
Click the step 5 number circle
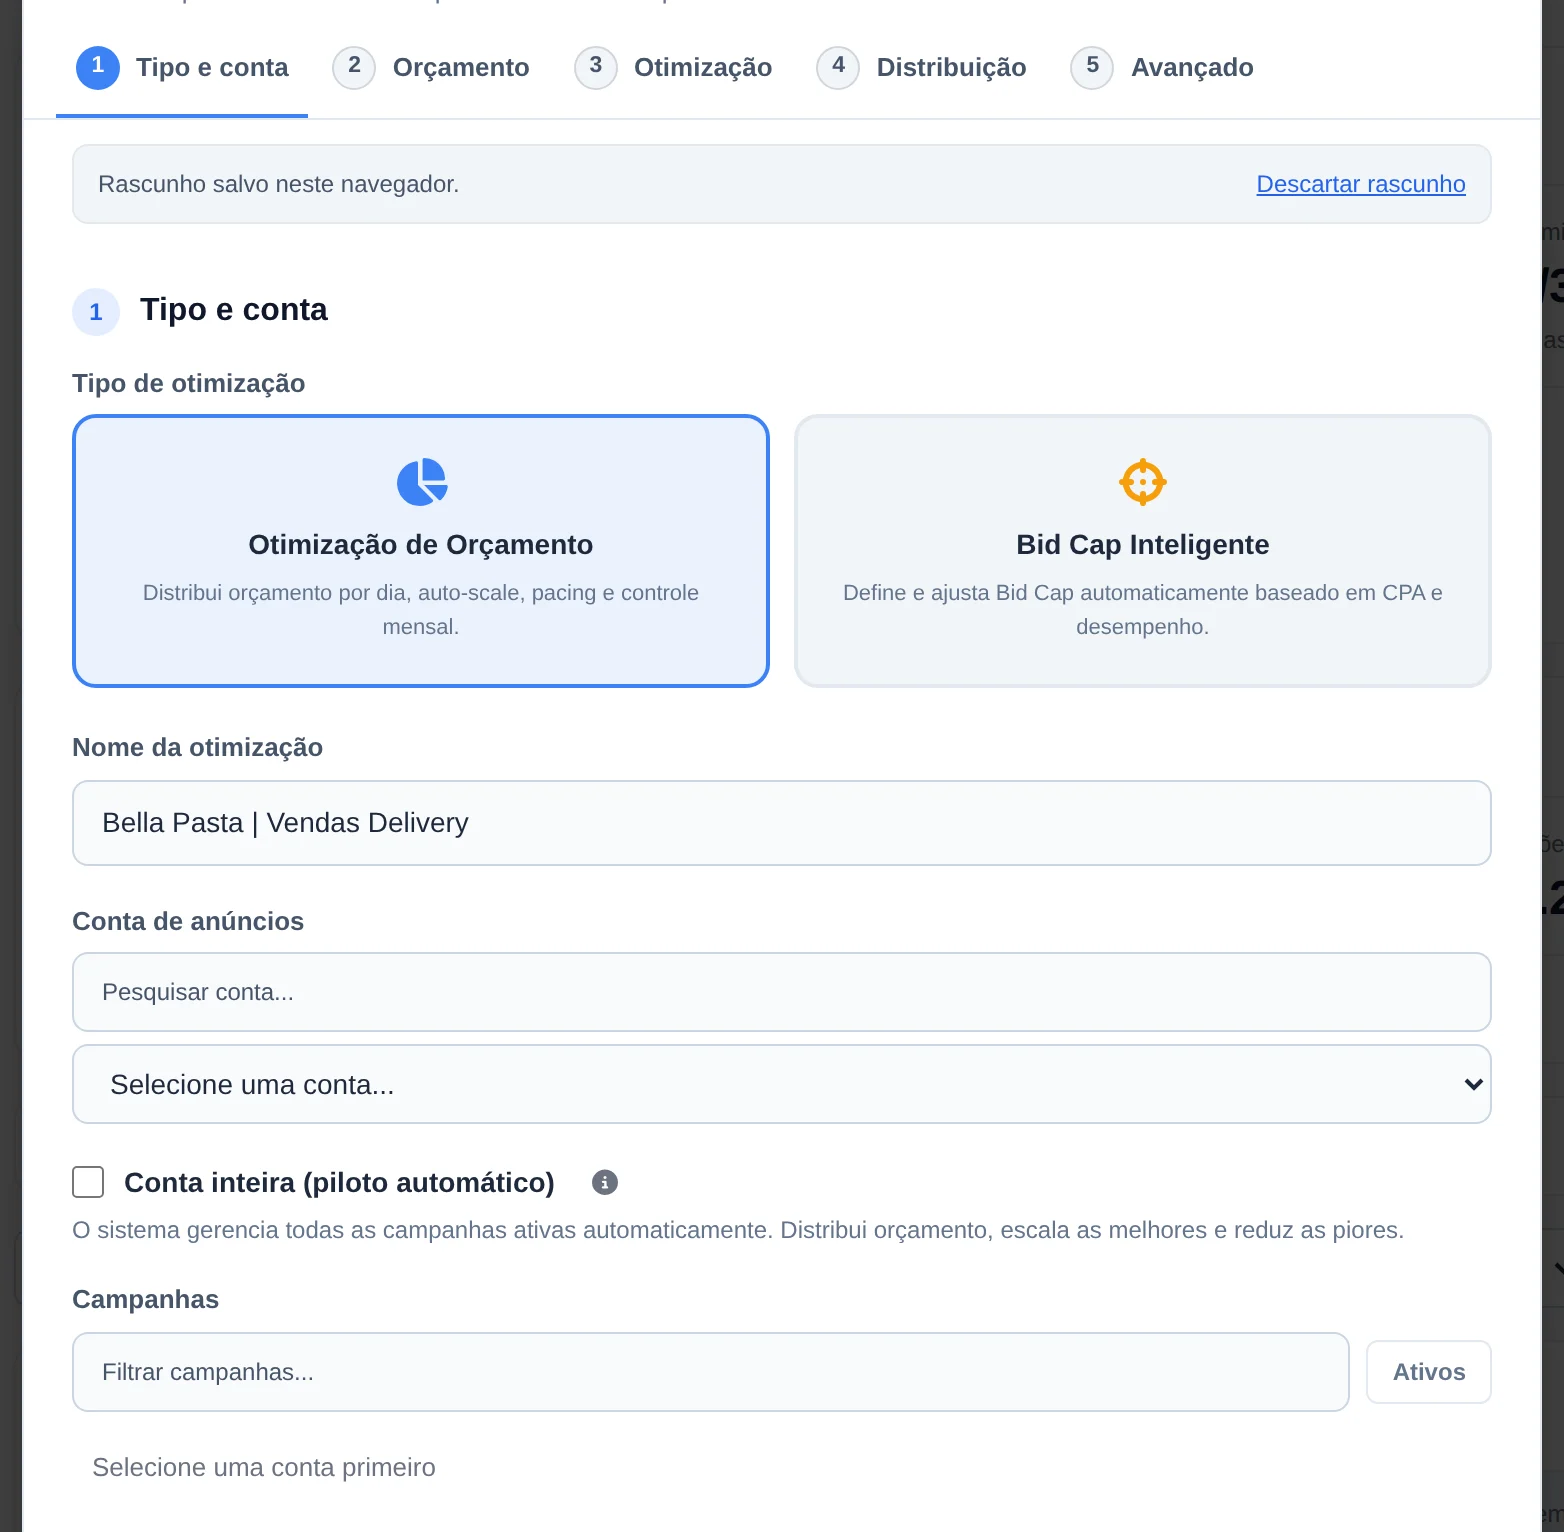tap(1092, 67)
